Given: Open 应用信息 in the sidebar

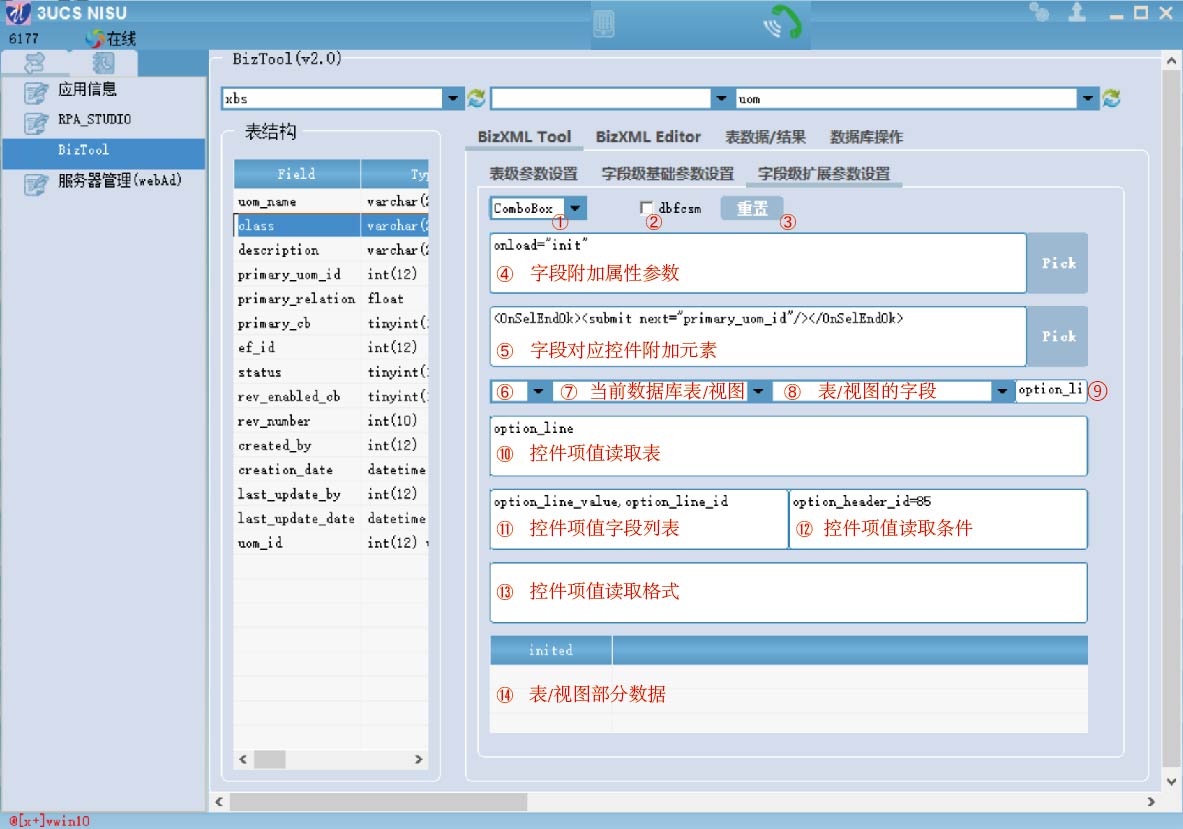Looking at the screenshot, I should point(88,89).
